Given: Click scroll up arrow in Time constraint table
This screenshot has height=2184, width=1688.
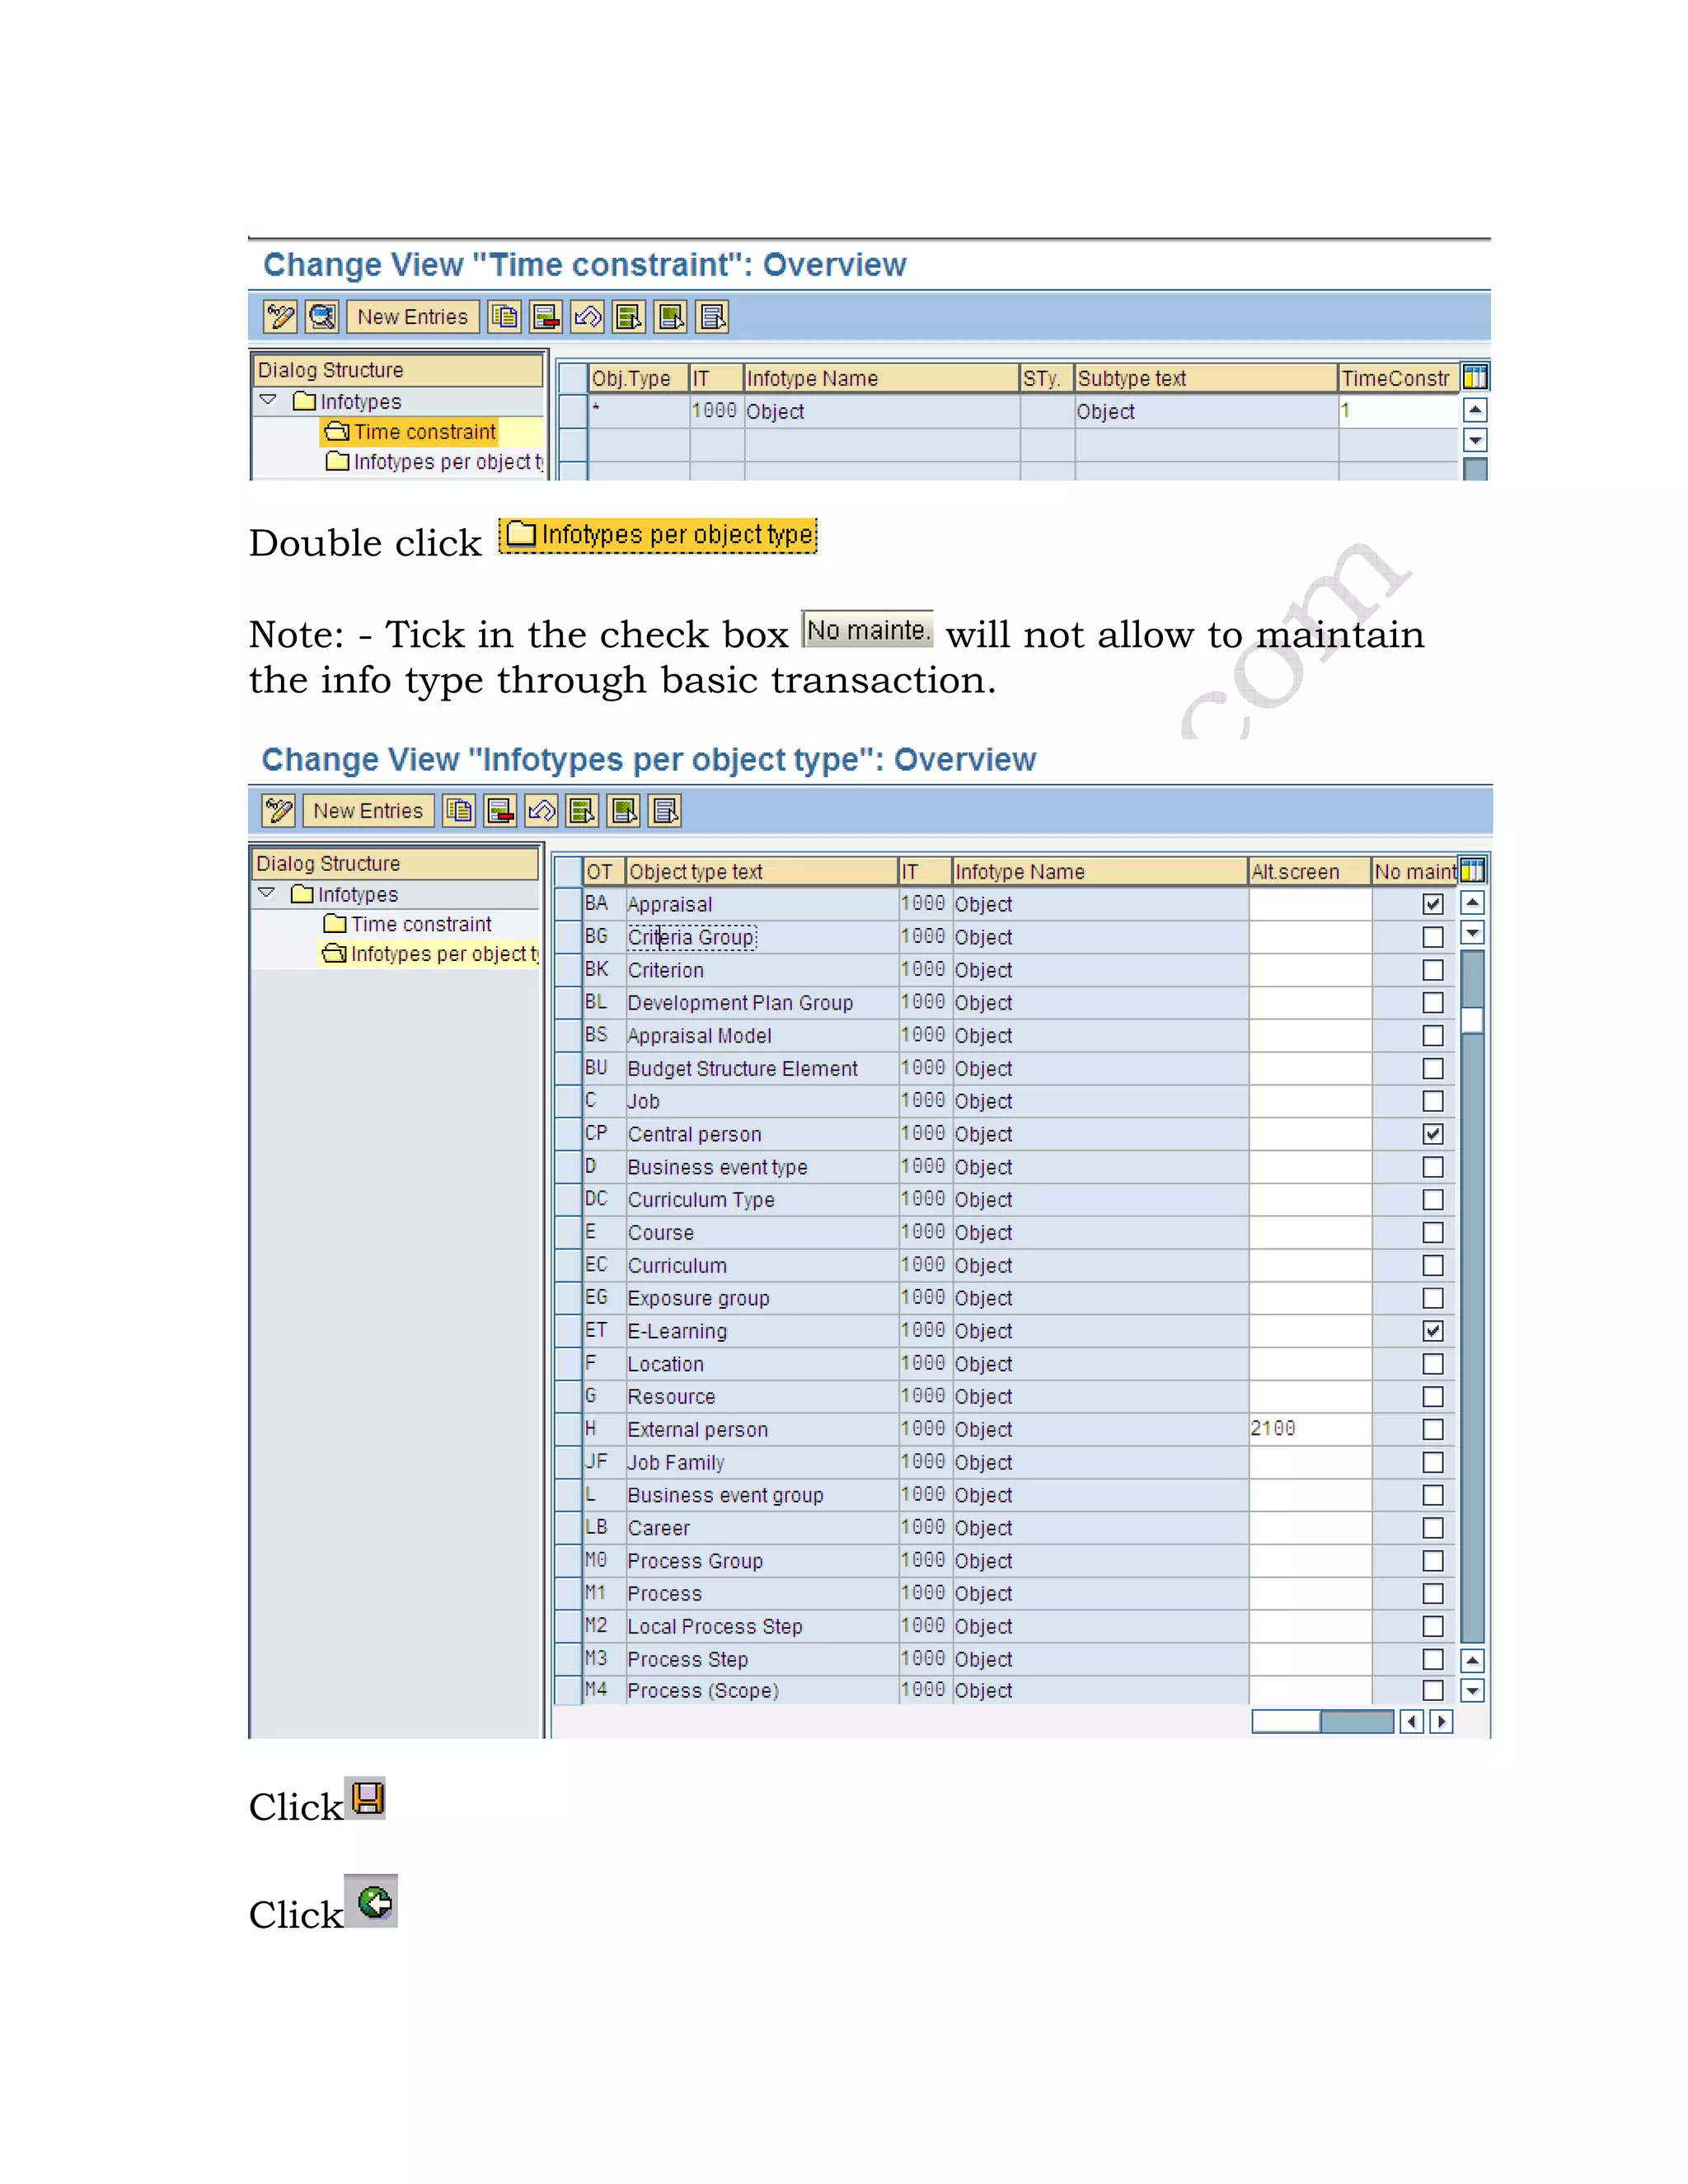Looking at the screenshot, I should click(x=1475, y=410).
